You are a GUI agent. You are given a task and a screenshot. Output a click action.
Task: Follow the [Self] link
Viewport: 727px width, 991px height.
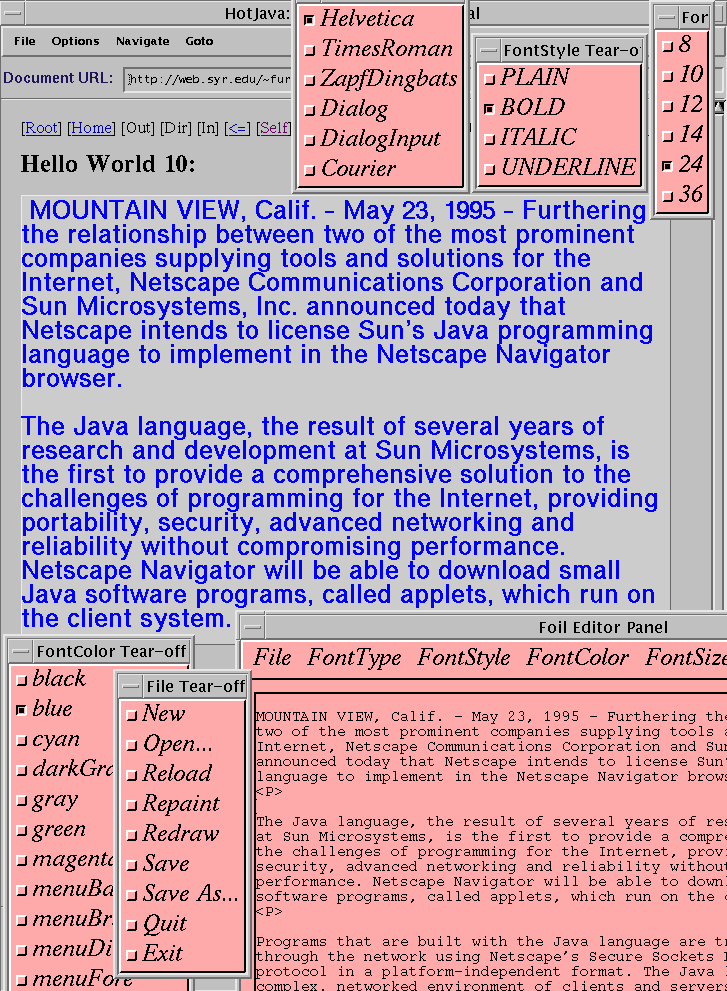[274, 128]
